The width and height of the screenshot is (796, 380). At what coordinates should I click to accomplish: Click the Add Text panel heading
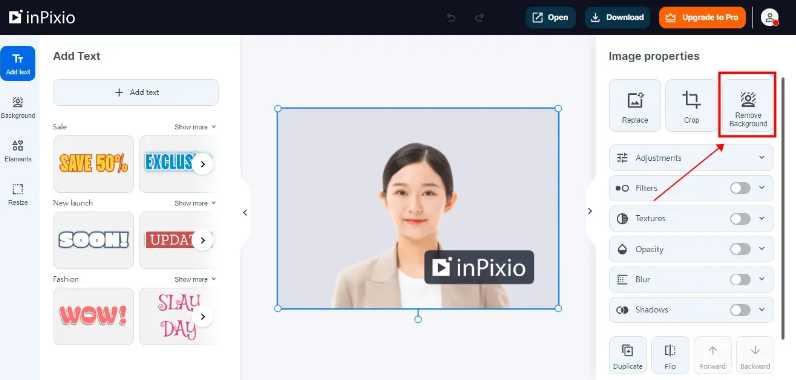coord(77,56)
